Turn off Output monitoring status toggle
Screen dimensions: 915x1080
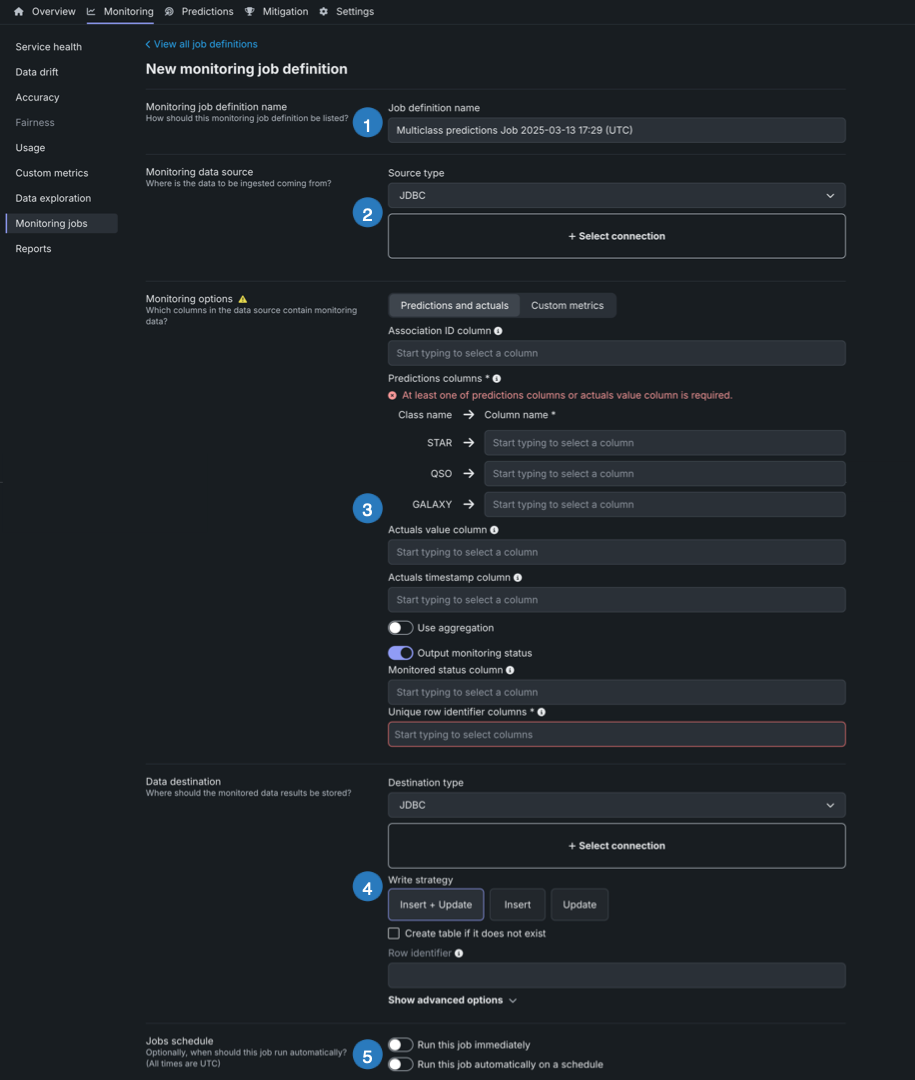[x=400, y=653]
